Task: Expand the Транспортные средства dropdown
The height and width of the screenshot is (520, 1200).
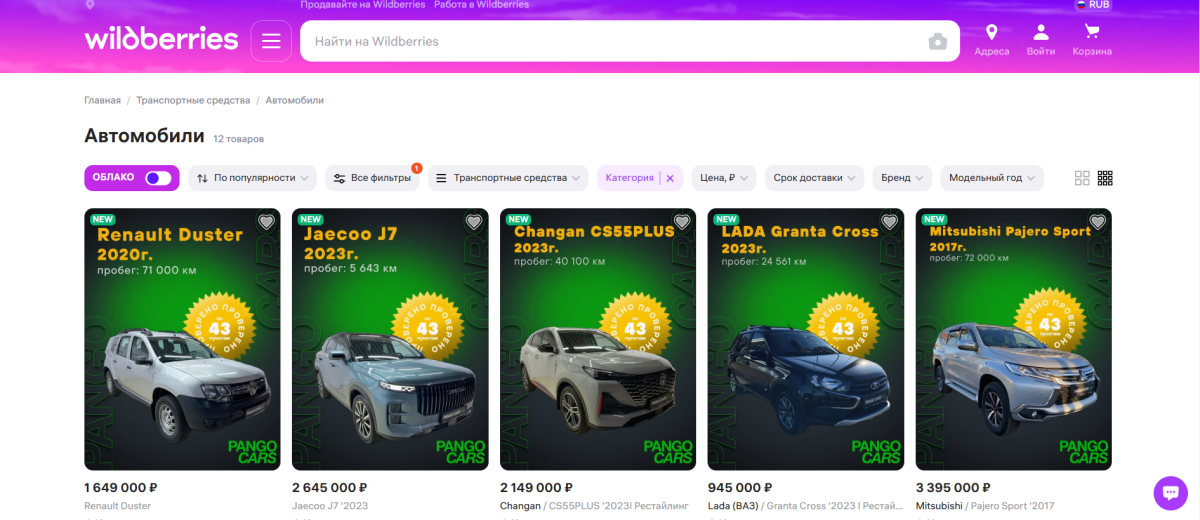Action: pos(508,178)
